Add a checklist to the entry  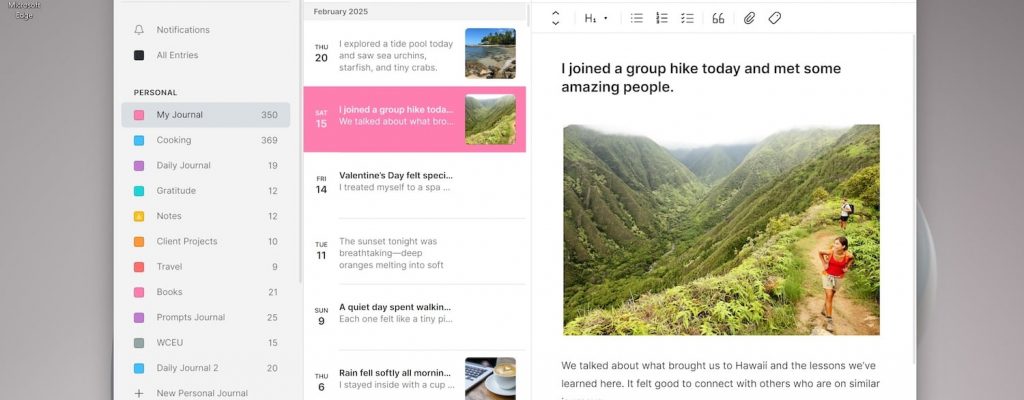click(x=687, y=18)
